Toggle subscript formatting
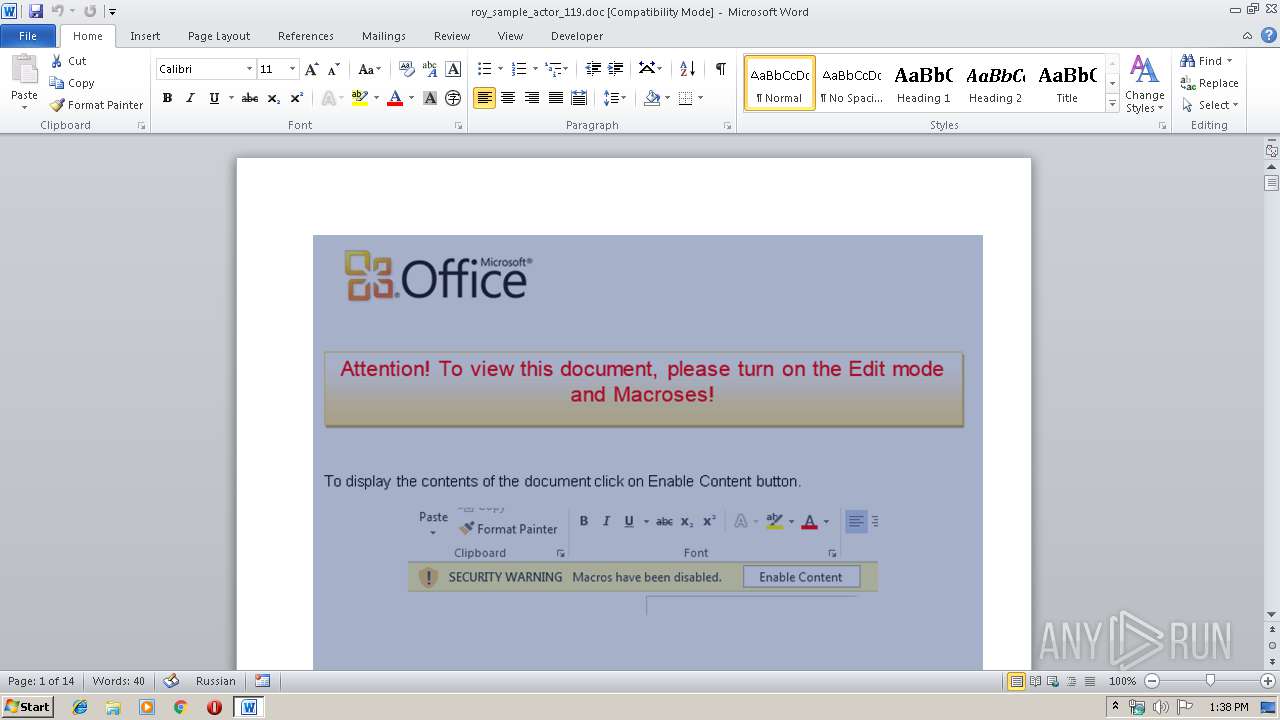This screenshot has height=720, width=1280. [x=273, y=98]
